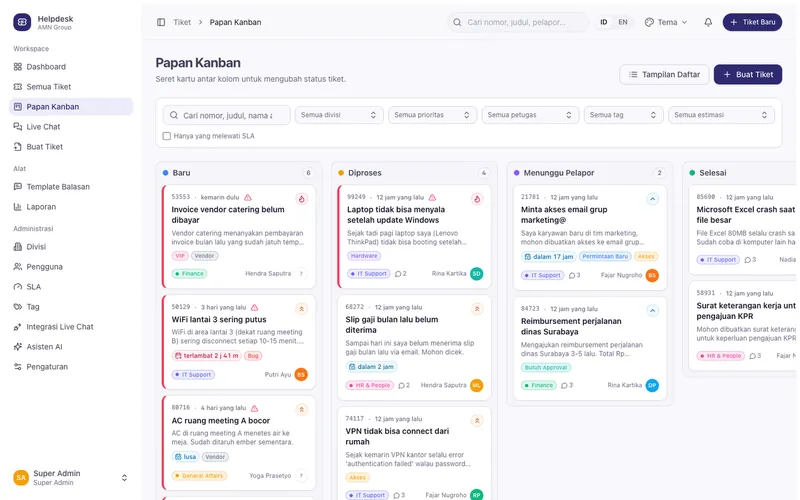Click urgent flame icon on Laptop tidak bisa menyala card
The width and height of the screenshot is (800, 500).
pyautogui.click(x=477, y=199)
